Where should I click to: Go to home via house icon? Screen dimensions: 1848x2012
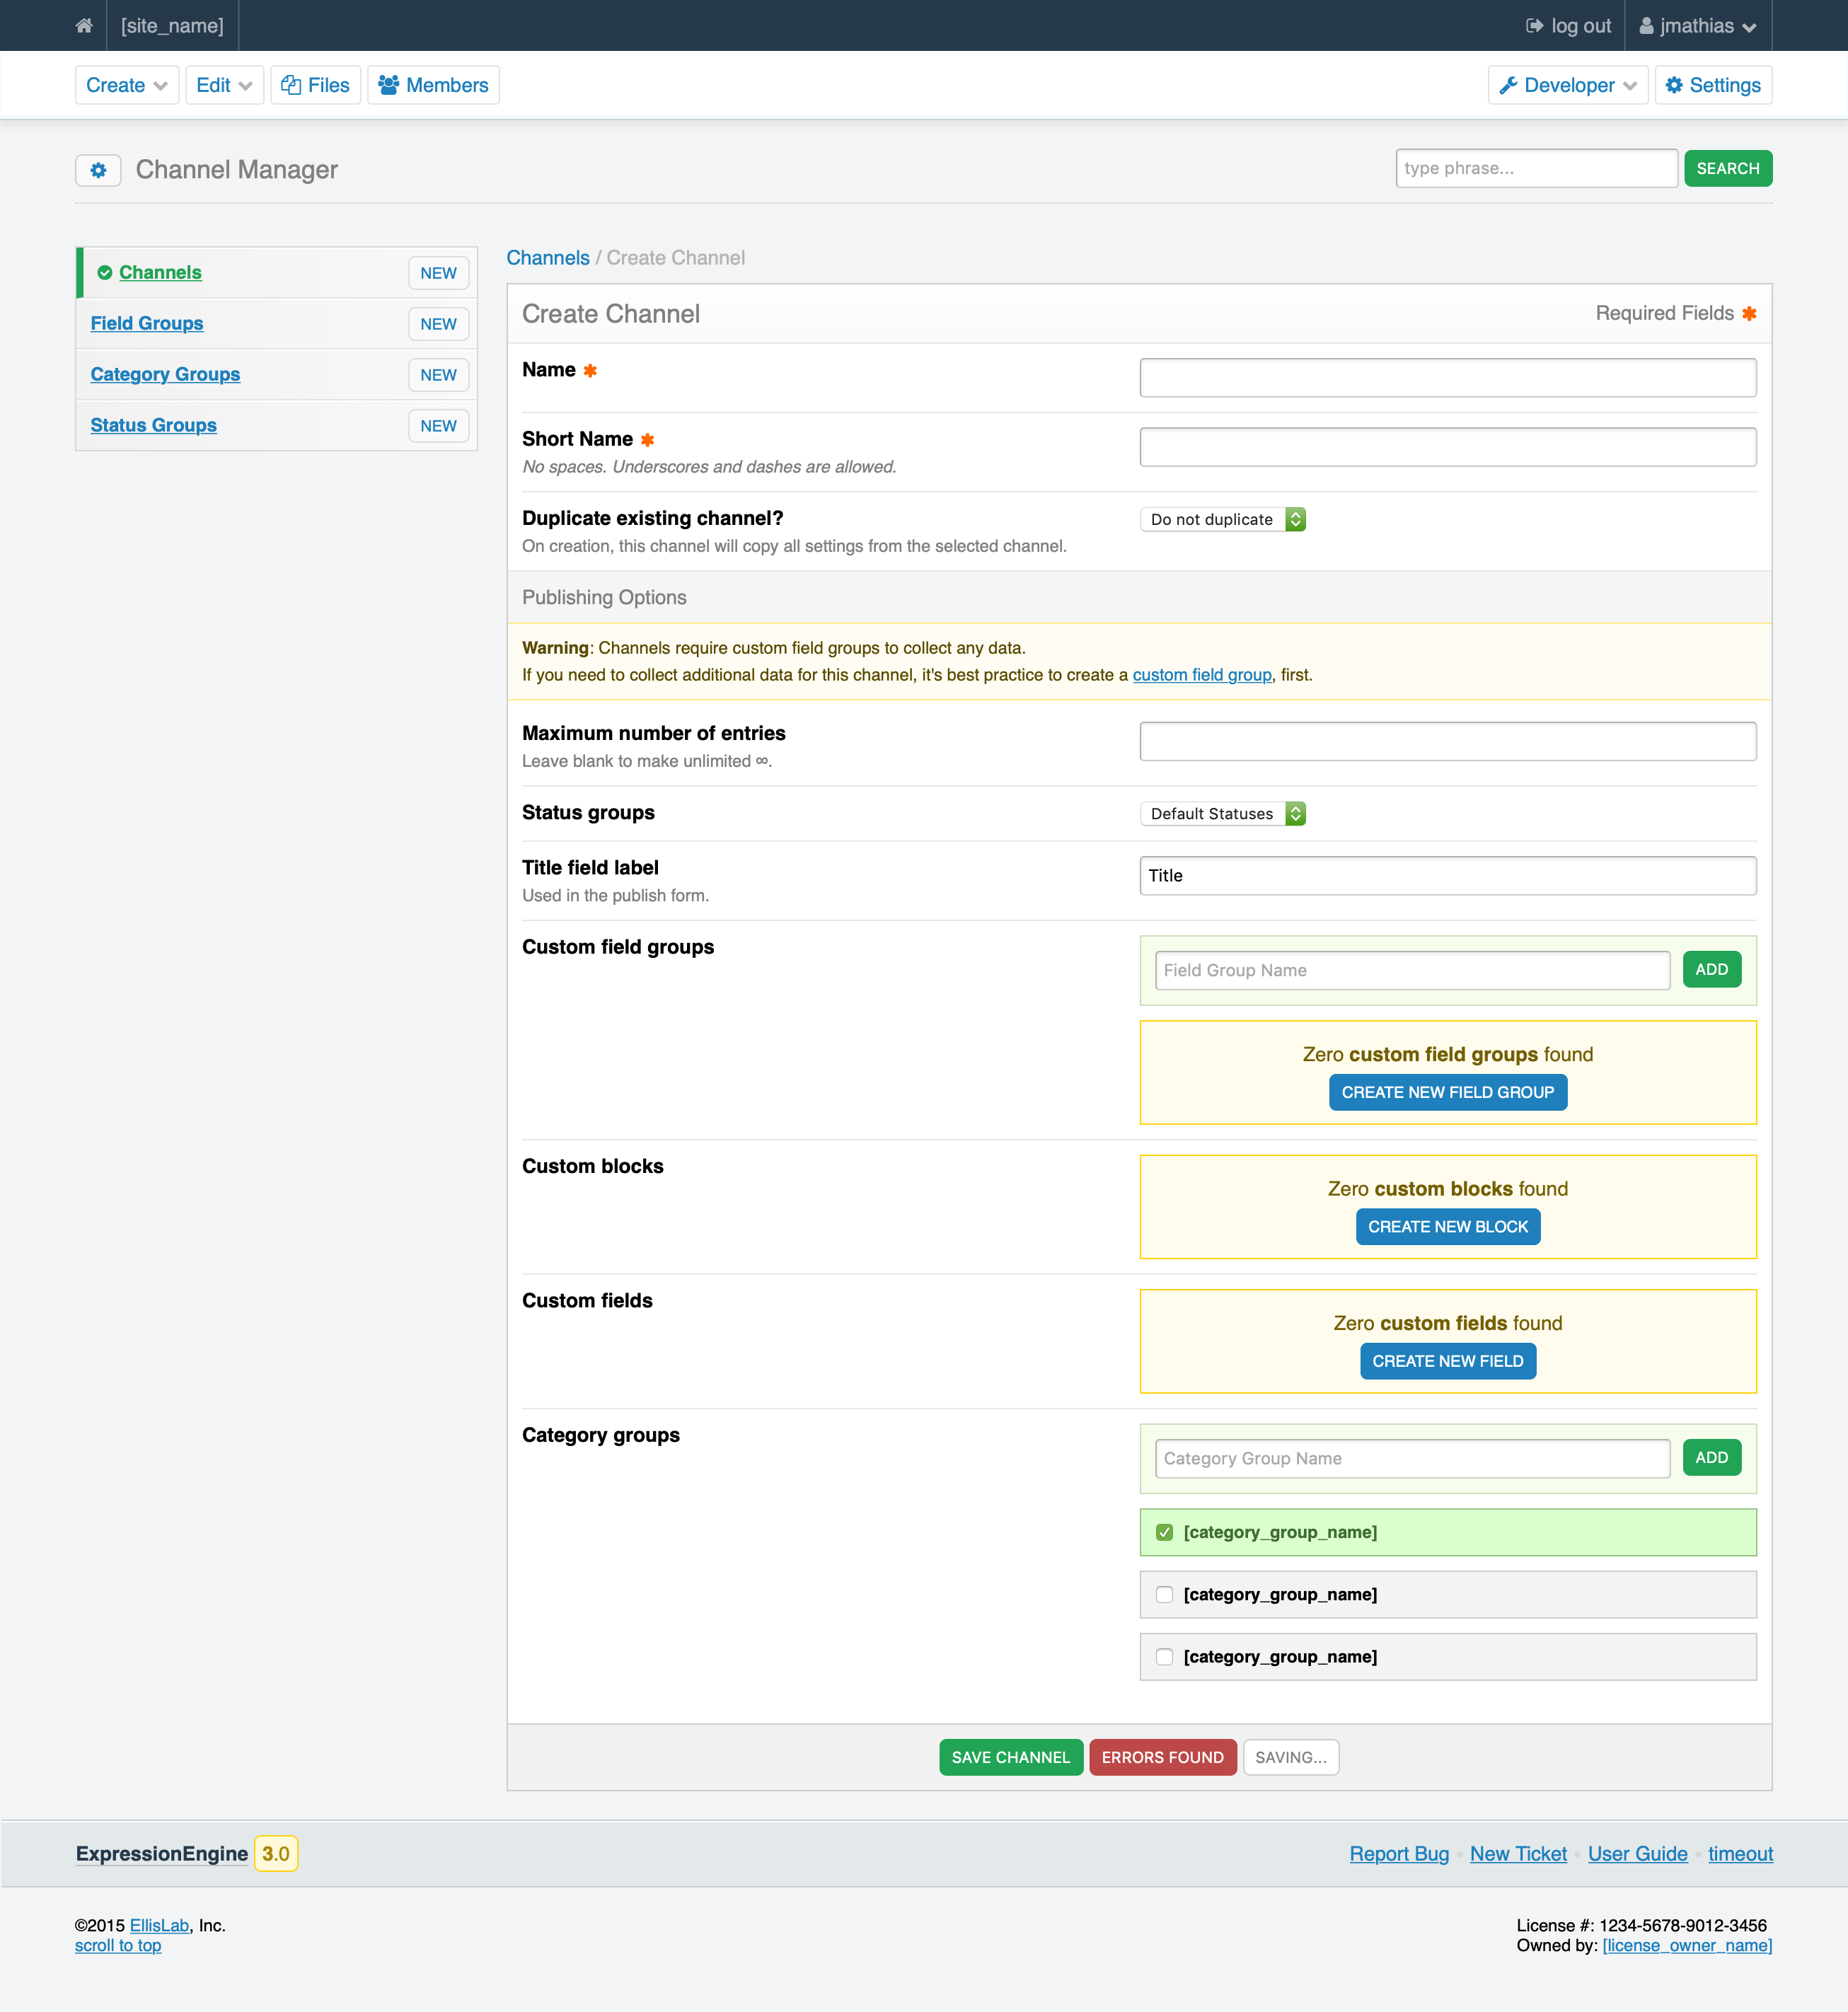tap(84, 26)
